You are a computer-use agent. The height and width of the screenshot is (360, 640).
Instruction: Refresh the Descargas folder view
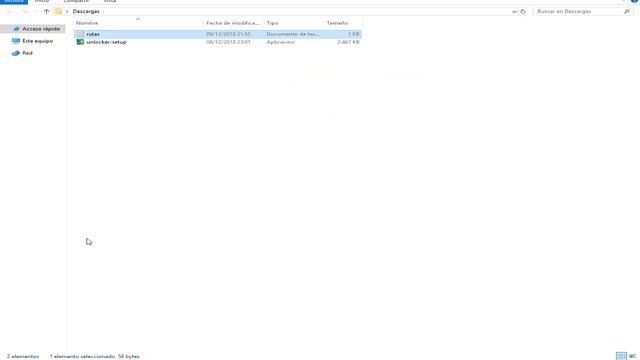(x=523, y=11)
